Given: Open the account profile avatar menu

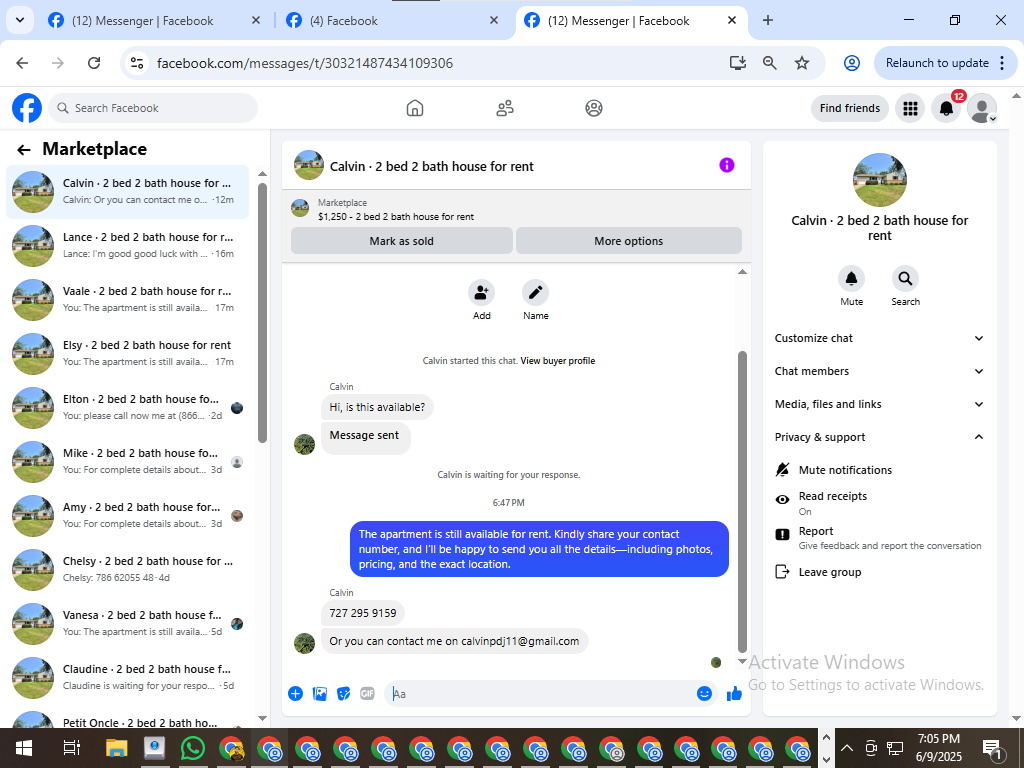Looking at the screenshot, I should (982, 108).
